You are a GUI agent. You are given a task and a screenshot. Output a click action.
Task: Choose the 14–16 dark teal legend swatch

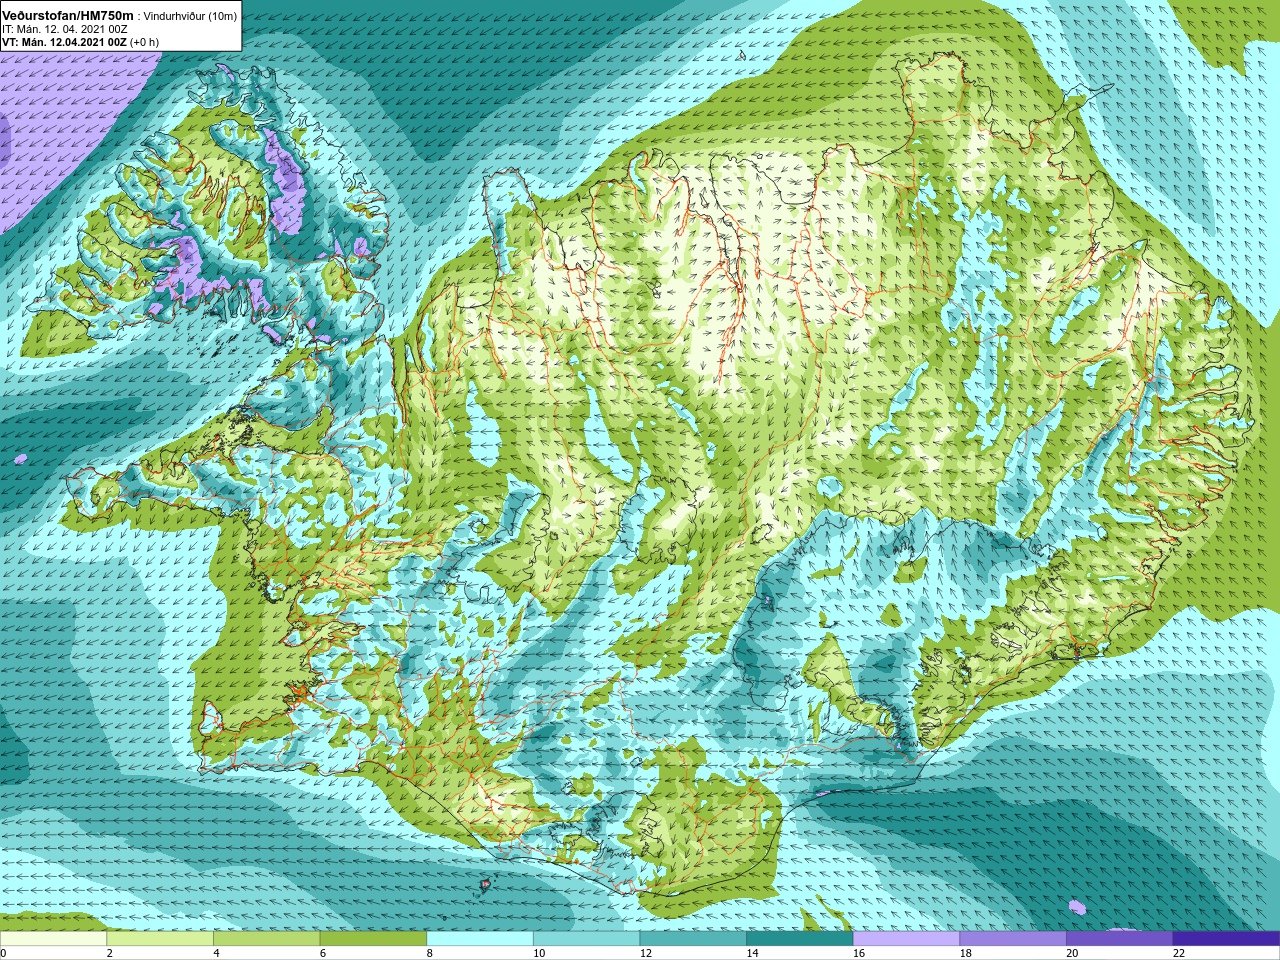pyautogui.click(x=800, y=939)
